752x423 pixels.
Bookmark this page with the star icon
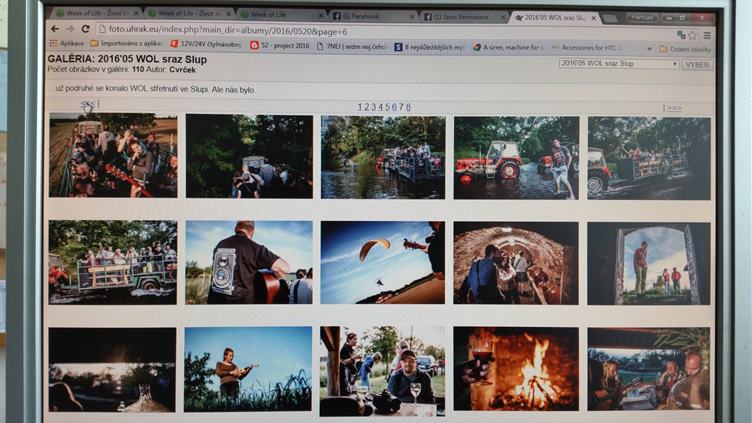(693, 35)
